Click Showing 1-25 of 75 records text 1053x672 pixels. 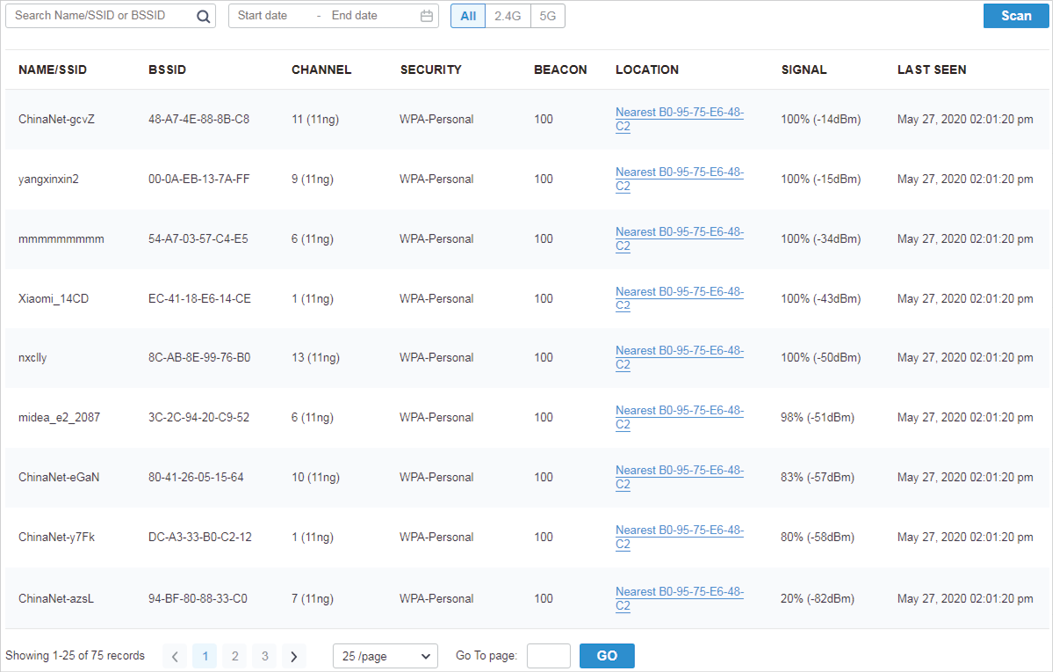pyautogui.click(x=75, y=656)
